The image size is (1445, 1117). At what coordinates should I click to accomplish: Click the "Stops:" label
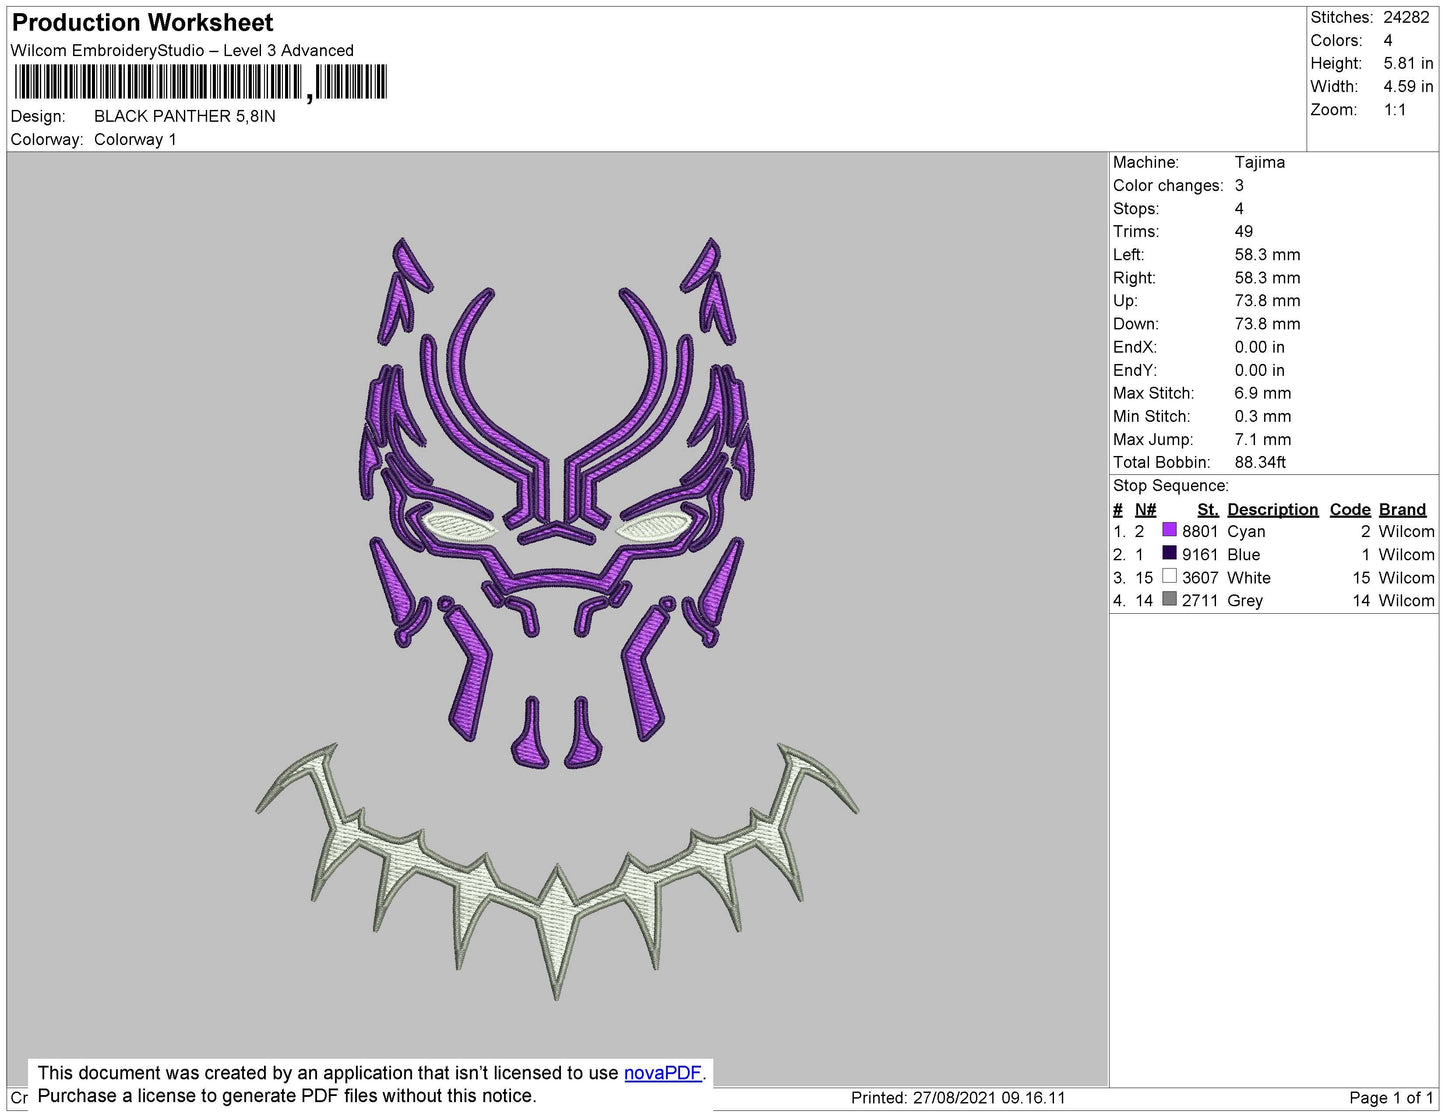pos(1136,209)
